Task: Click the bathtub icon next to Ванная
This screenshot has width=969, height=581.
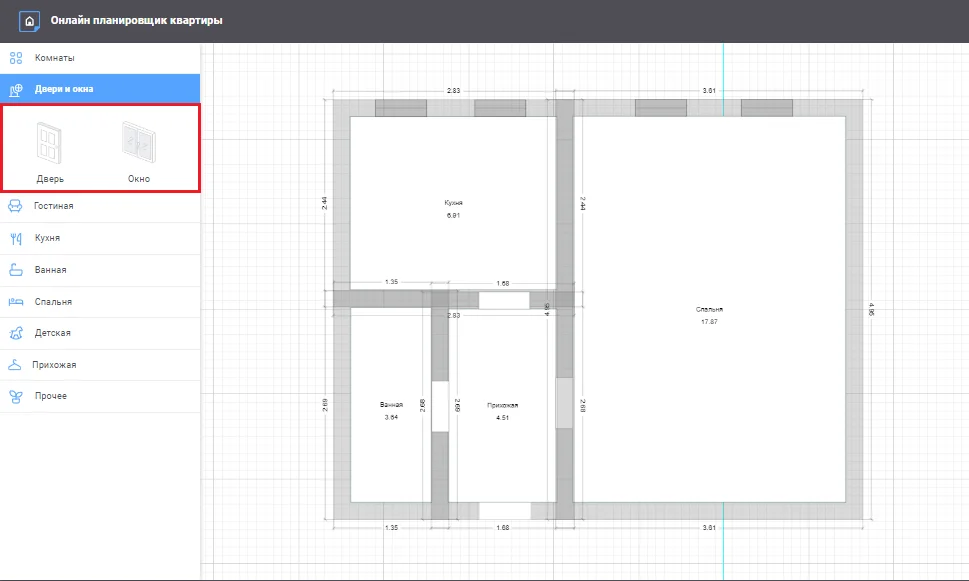Action: (x=14, y=269)
